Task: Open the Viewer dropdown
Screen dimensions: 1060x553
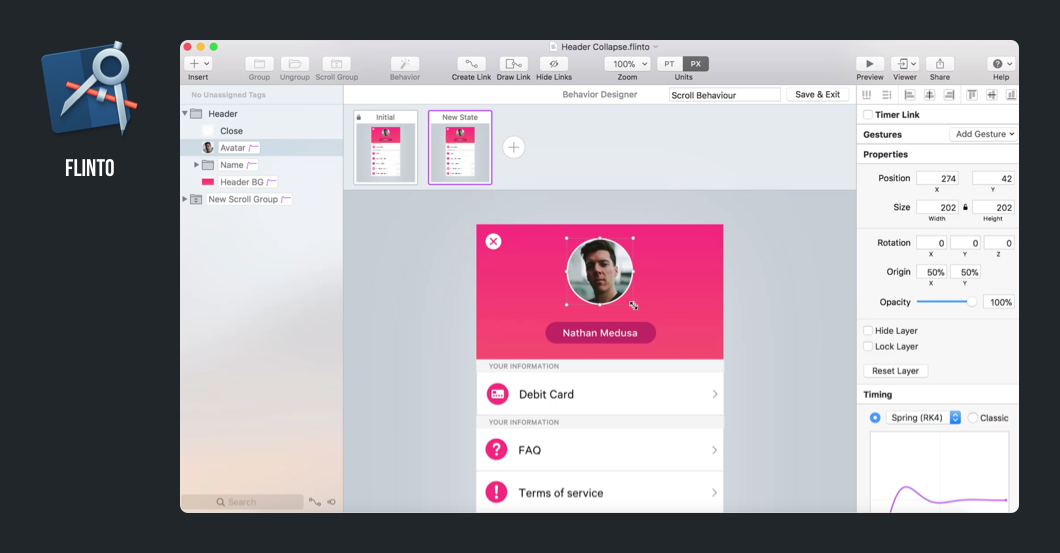Action: [x=905, y=64]
